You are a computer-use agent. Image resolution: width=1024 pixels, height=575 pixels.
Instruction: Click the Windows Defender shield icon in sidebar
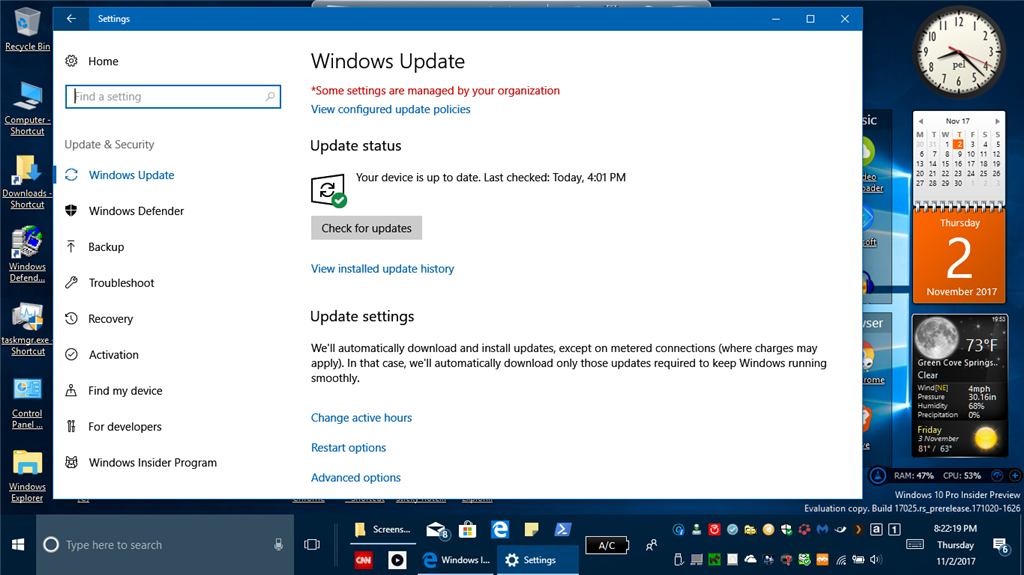point(71,210)
